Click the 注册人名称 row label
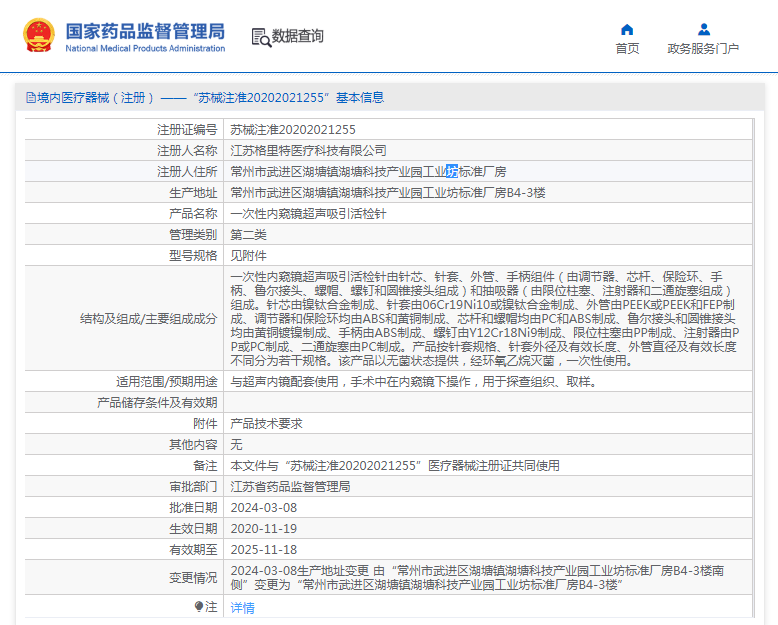This screenshot has height=625, width=778. (187, 151)
